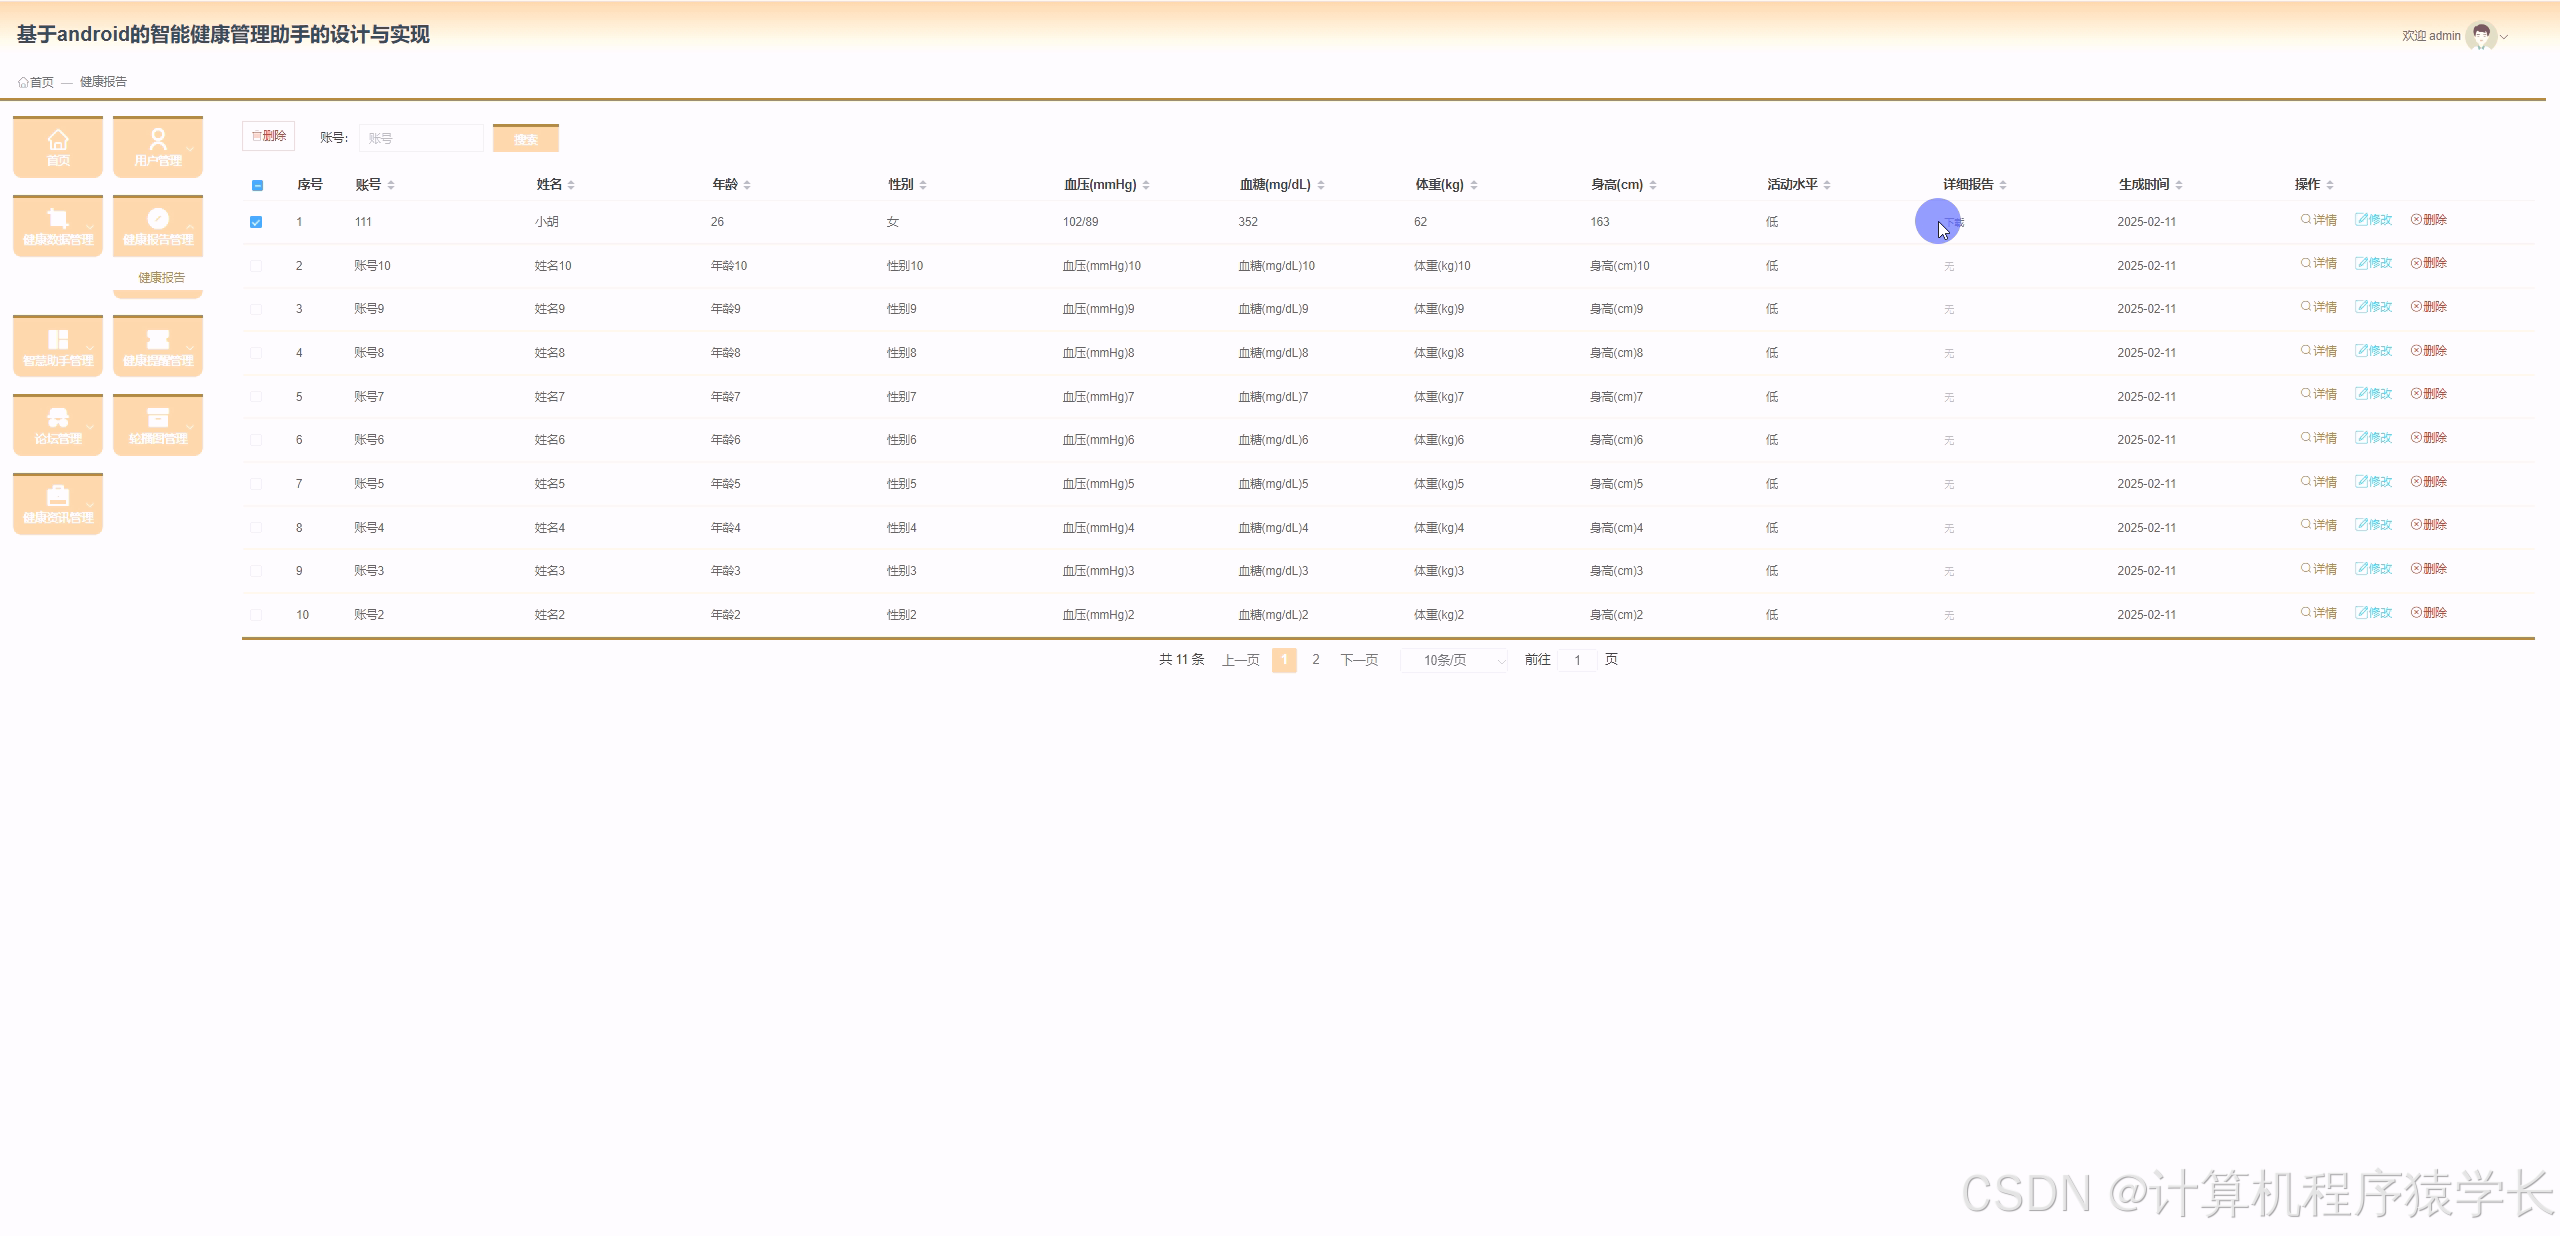This screenshot has height=1236, width=2560.
Task: Click 修改 for the 小胡 row
Action: (2373, 220)
